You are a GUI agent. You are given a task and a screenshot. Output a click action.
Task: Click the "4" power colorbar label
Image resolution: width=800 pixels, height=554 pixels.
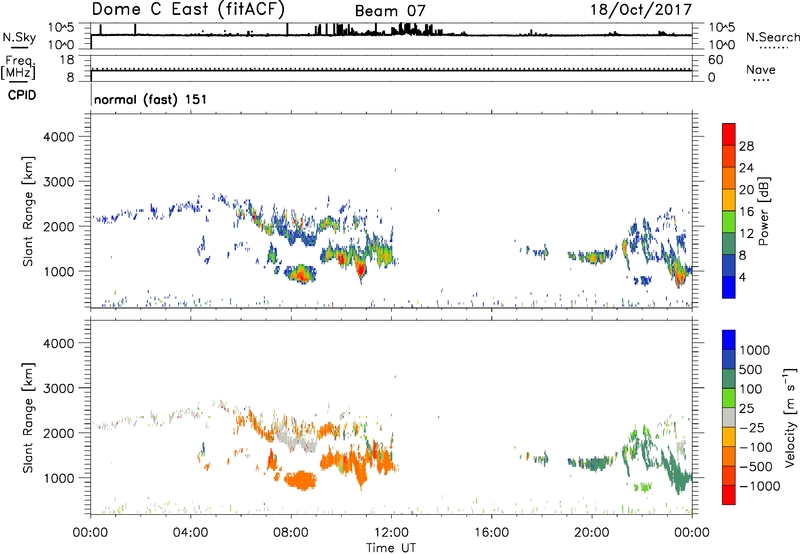point(742,278)
